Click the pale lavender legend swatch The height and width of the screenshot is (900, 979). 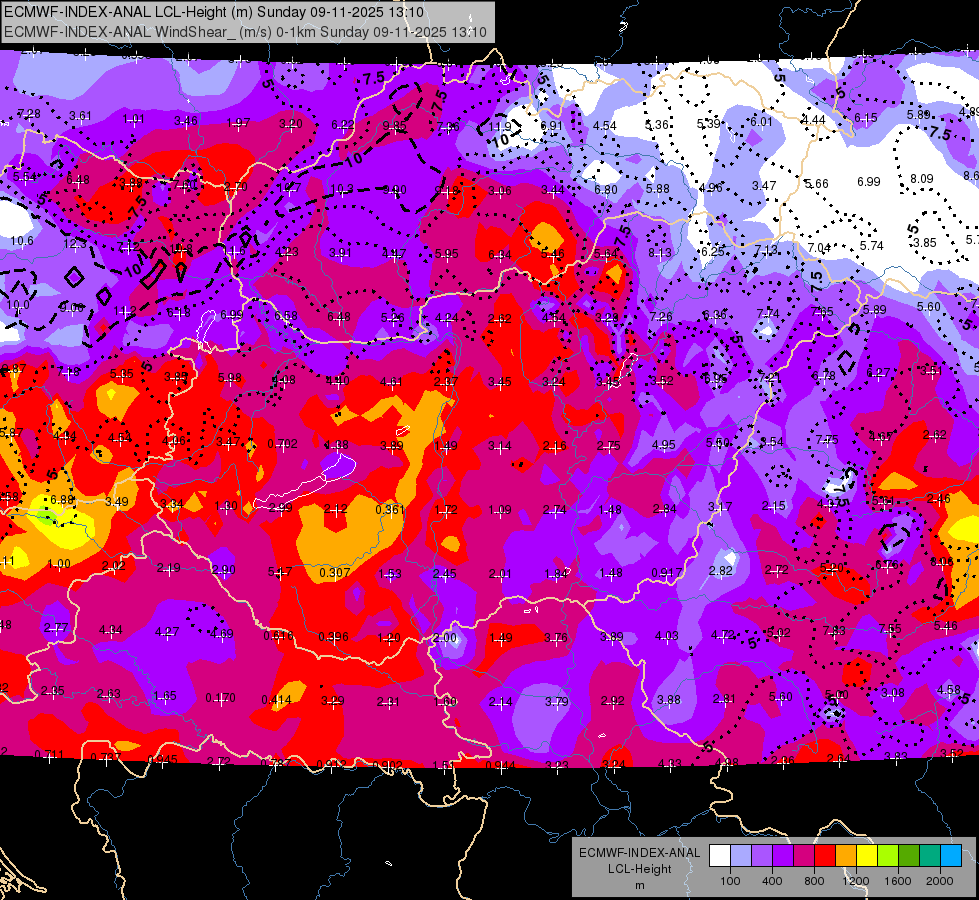click(x=741, y=855)
